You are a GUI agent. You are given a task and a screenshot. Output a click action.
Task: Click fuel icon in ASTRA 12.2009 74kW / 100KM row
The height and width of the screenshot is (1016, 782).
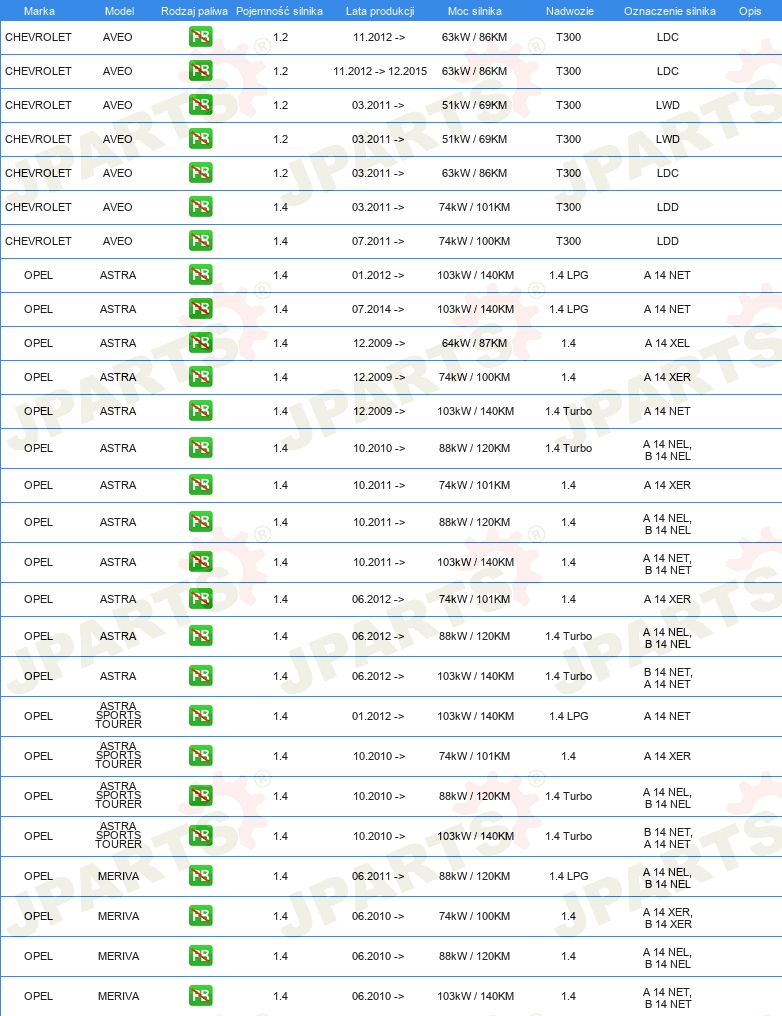point(201,377)
